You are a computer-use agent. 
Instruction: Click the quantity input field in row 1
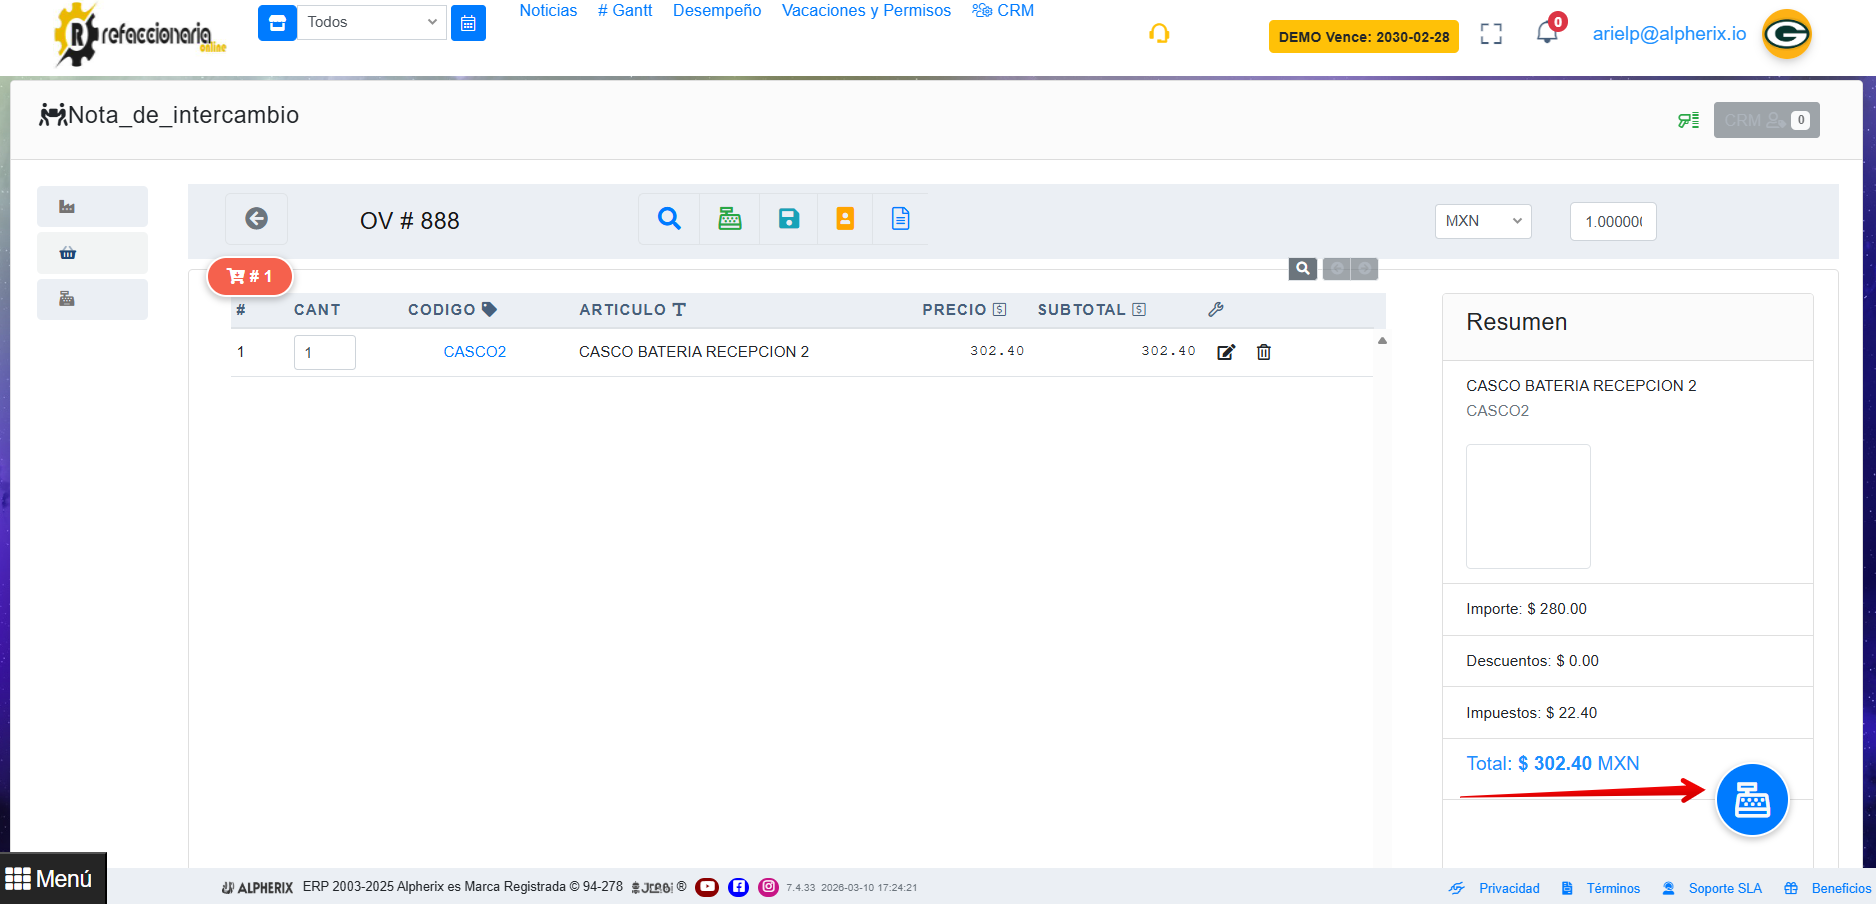324,352
